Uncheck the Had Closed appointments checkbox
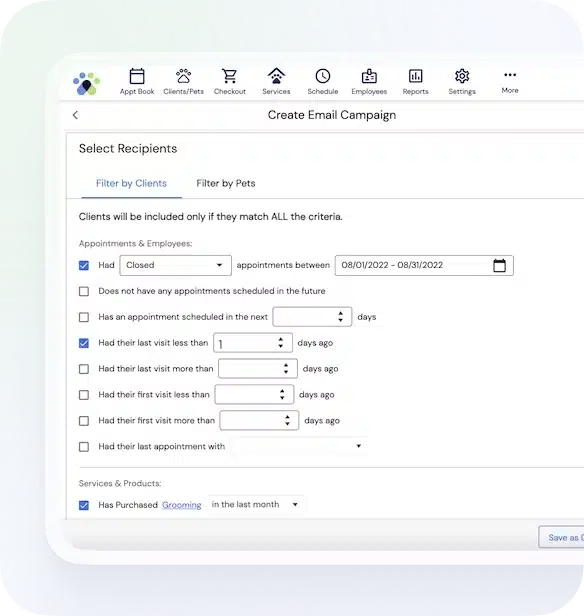Screen dimensions: 584x616 84,266
